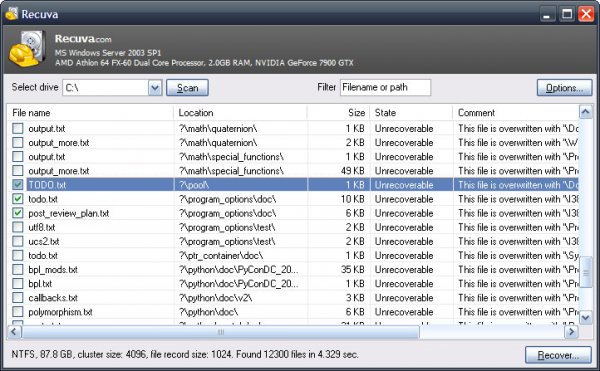This screenshot has height=371, width=600.
Task: Click the Recuva hard hat drive logo
Action: [27, 49]
